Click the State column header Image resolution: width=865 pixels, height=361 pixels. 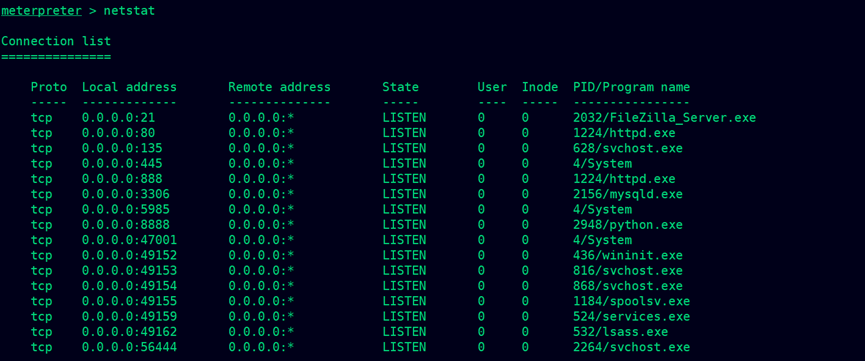(401, 87)
